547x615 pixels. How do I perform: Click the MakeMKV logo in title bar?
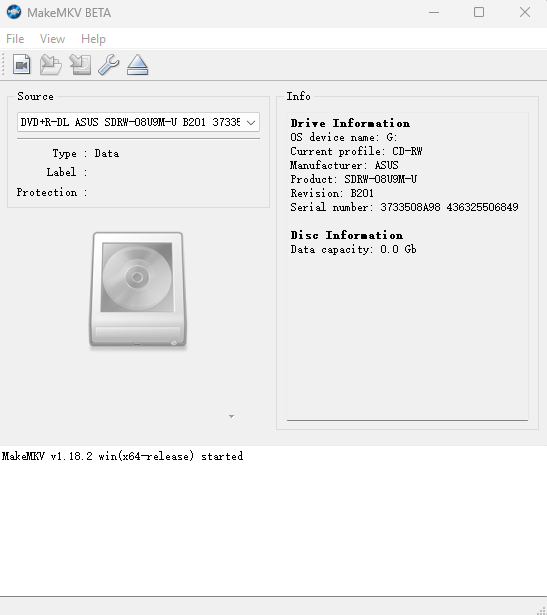click(14, 13)
